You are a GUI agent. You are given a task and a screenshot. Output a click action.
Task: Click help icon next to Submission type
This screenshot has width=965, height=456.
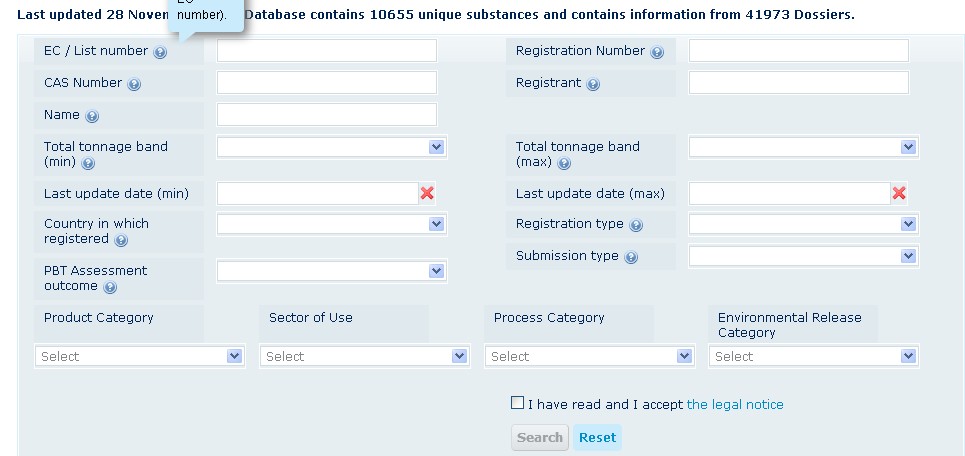(631, 257)
